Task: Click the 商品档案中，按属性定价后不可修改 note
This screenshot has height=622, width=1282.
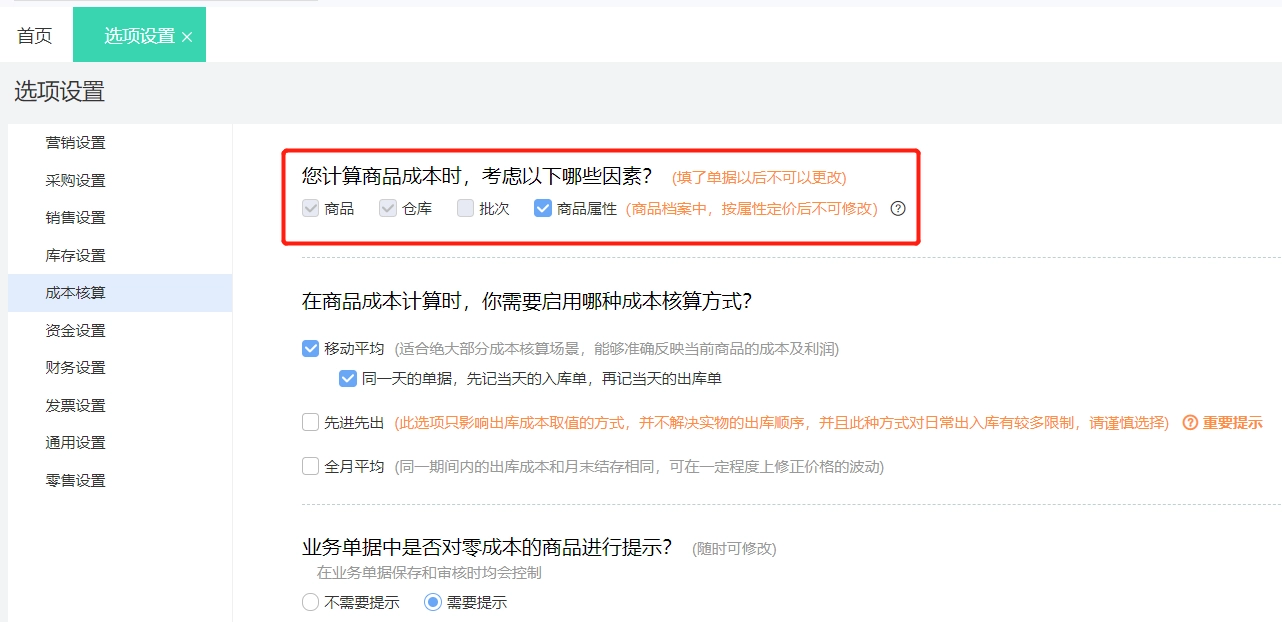Action: point(752,209)
